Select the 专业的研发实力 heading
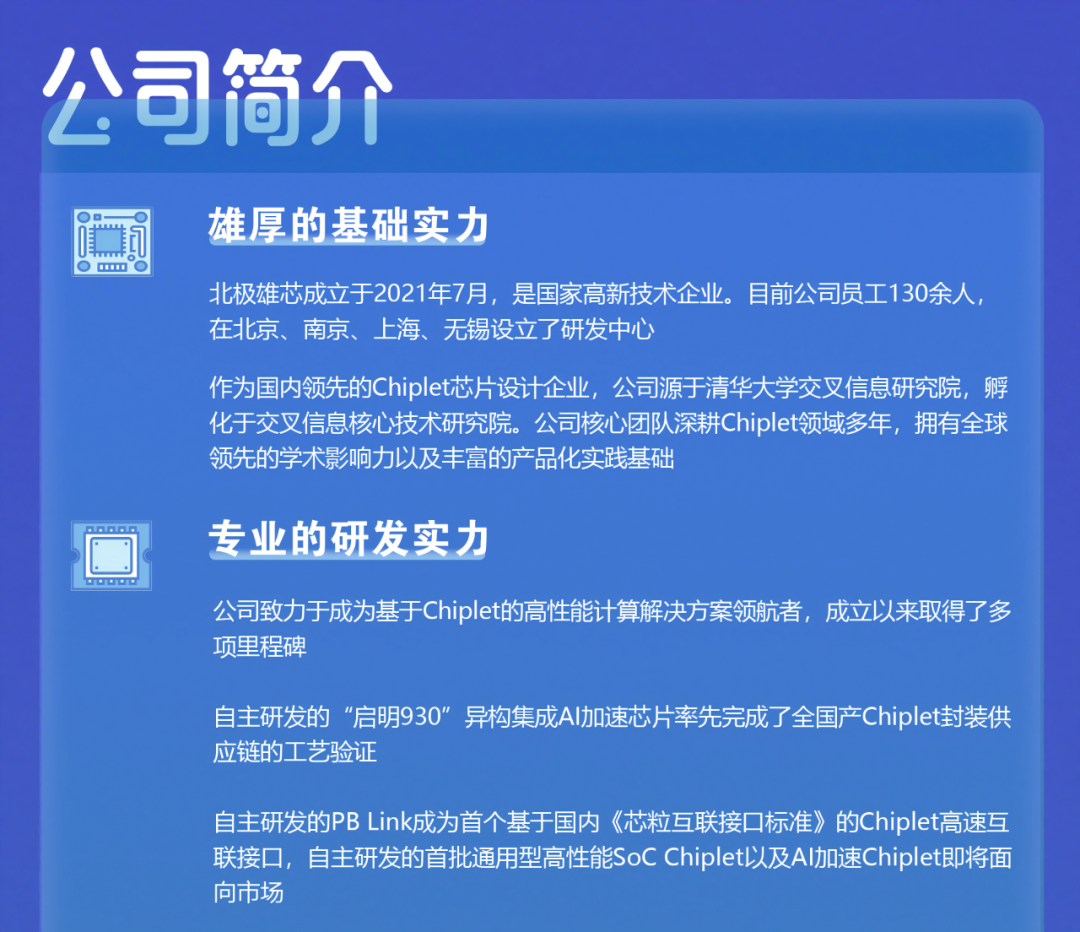 [348, 539]
